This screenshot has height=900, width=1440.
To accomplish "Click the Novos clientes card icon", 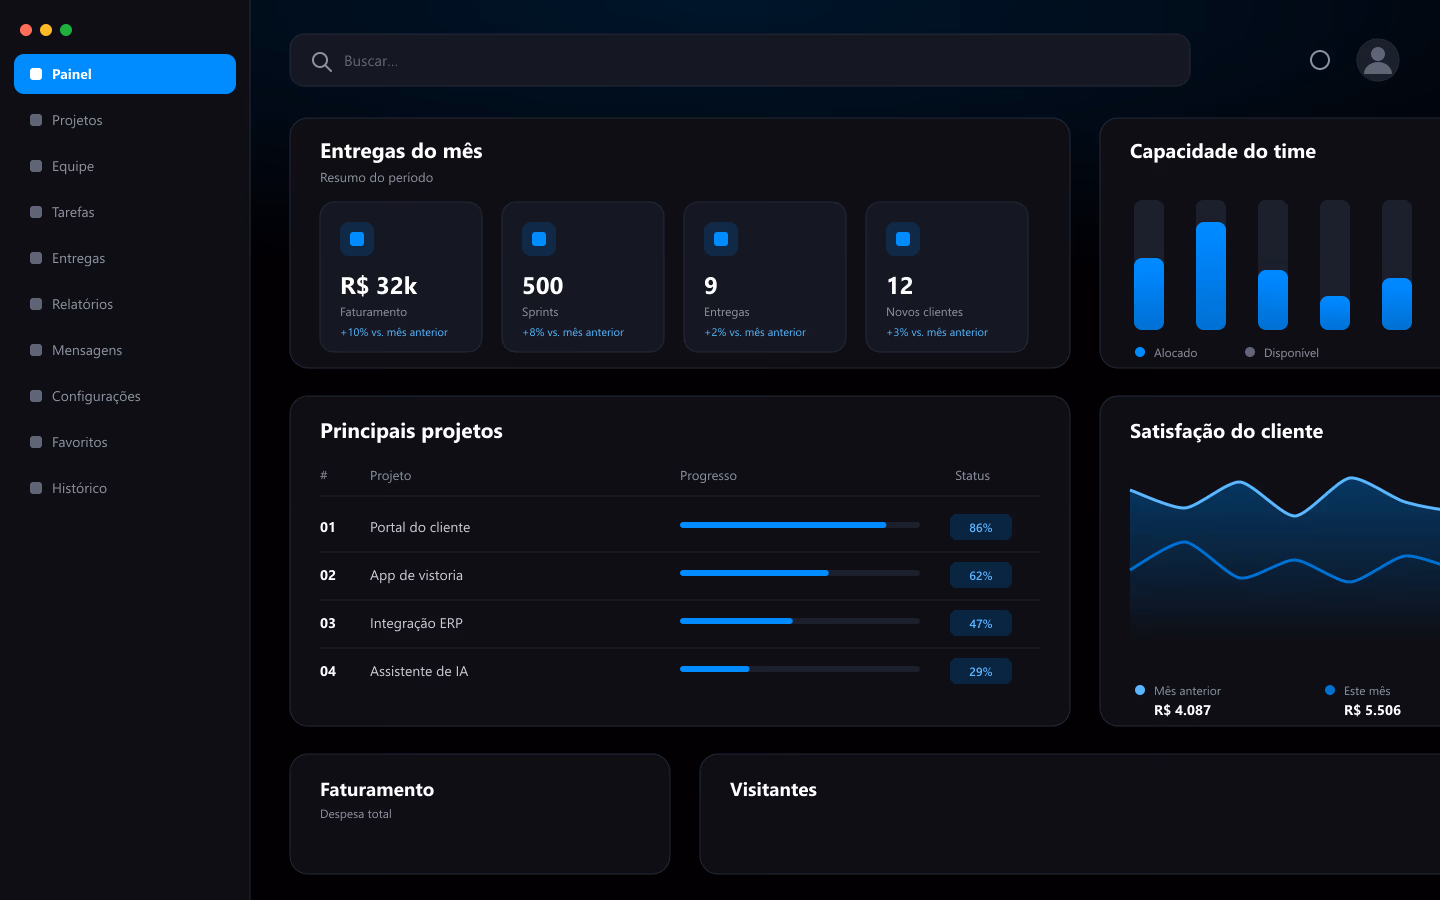I will (x=903, y=239).
